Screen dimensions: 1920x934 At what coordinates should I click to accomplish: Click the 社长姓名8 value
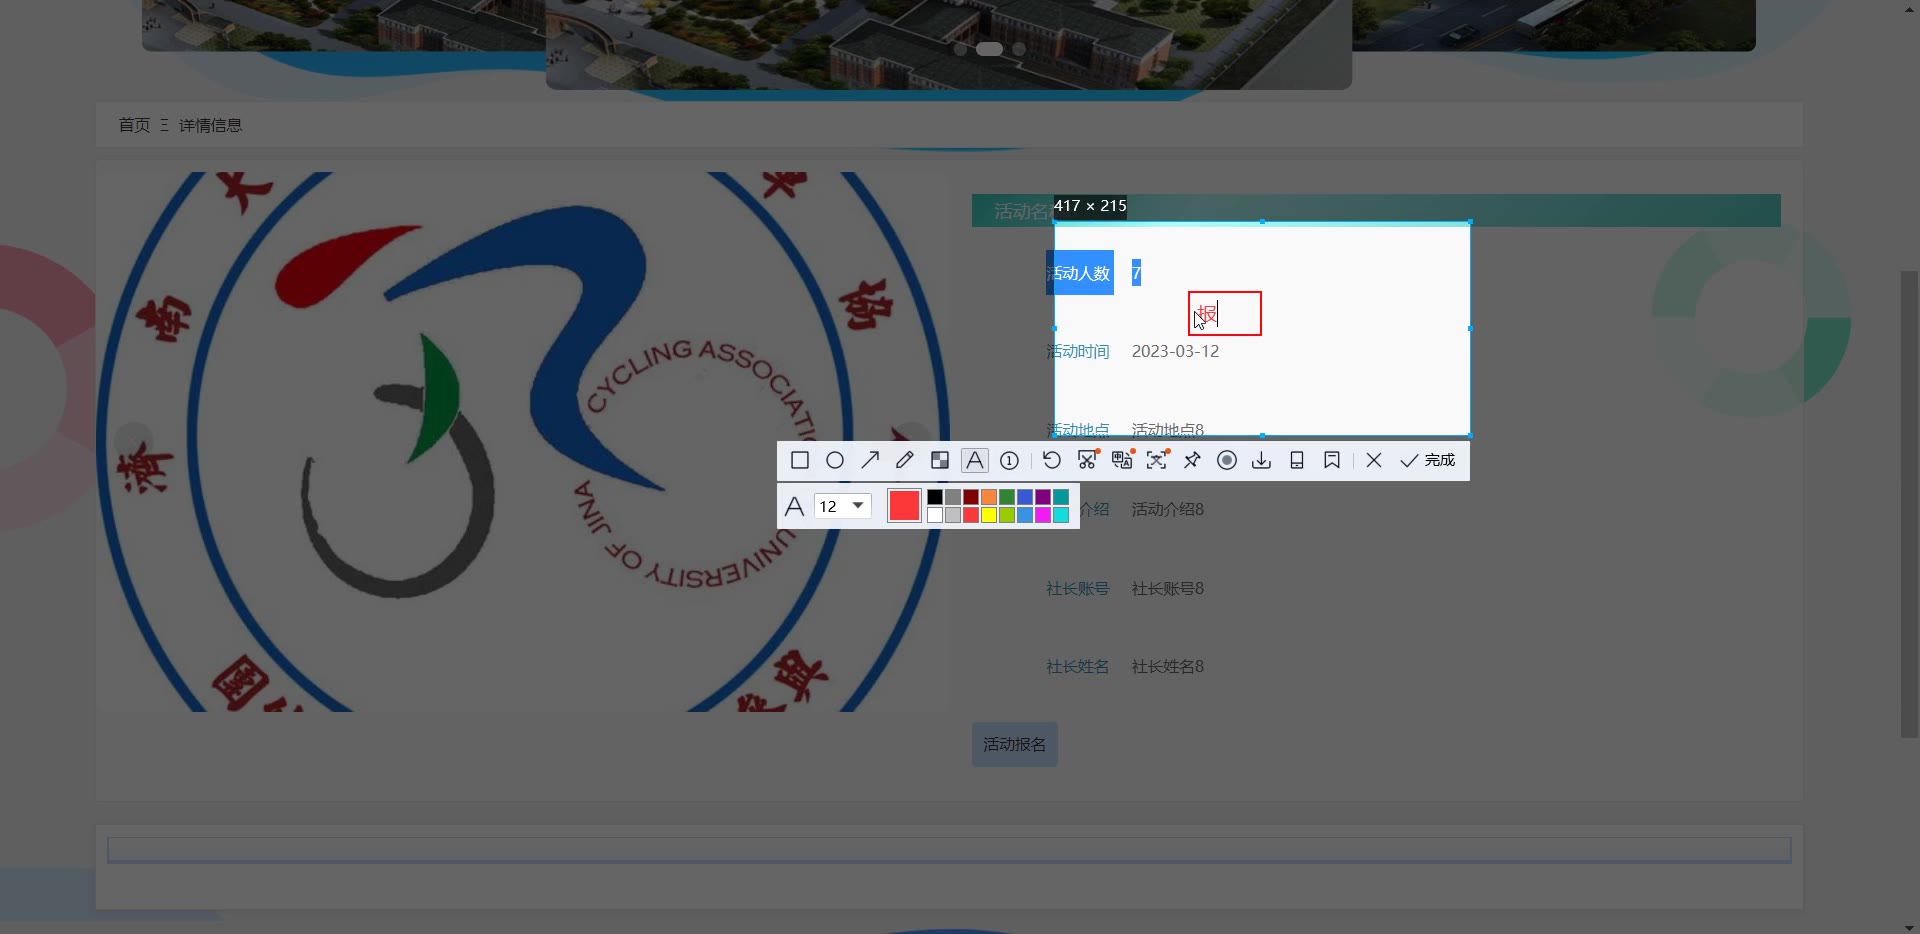[1167, 667]
